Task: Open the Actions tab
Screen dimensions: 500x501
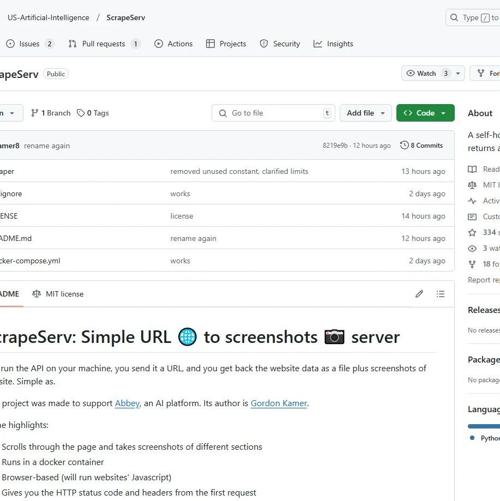Action: [x=173, y=44]
